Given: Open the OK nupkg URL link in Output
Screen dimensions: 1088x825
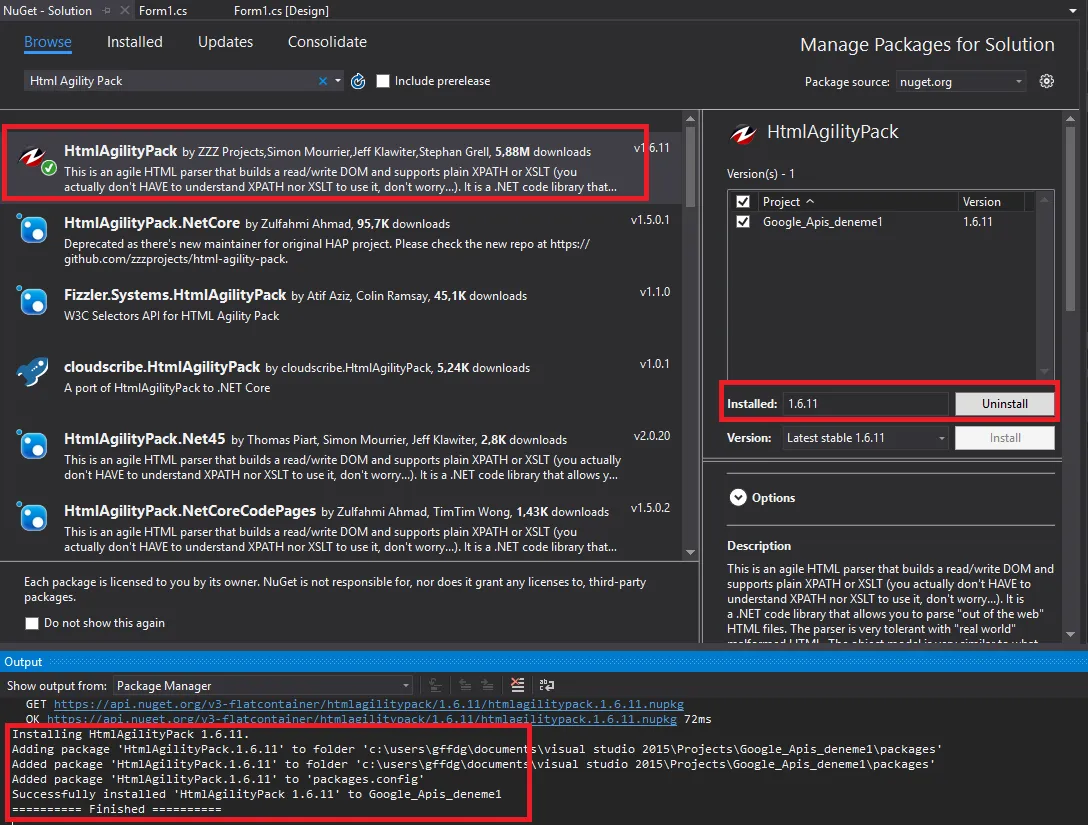Looking at the screenshot, I should point(362,719).
